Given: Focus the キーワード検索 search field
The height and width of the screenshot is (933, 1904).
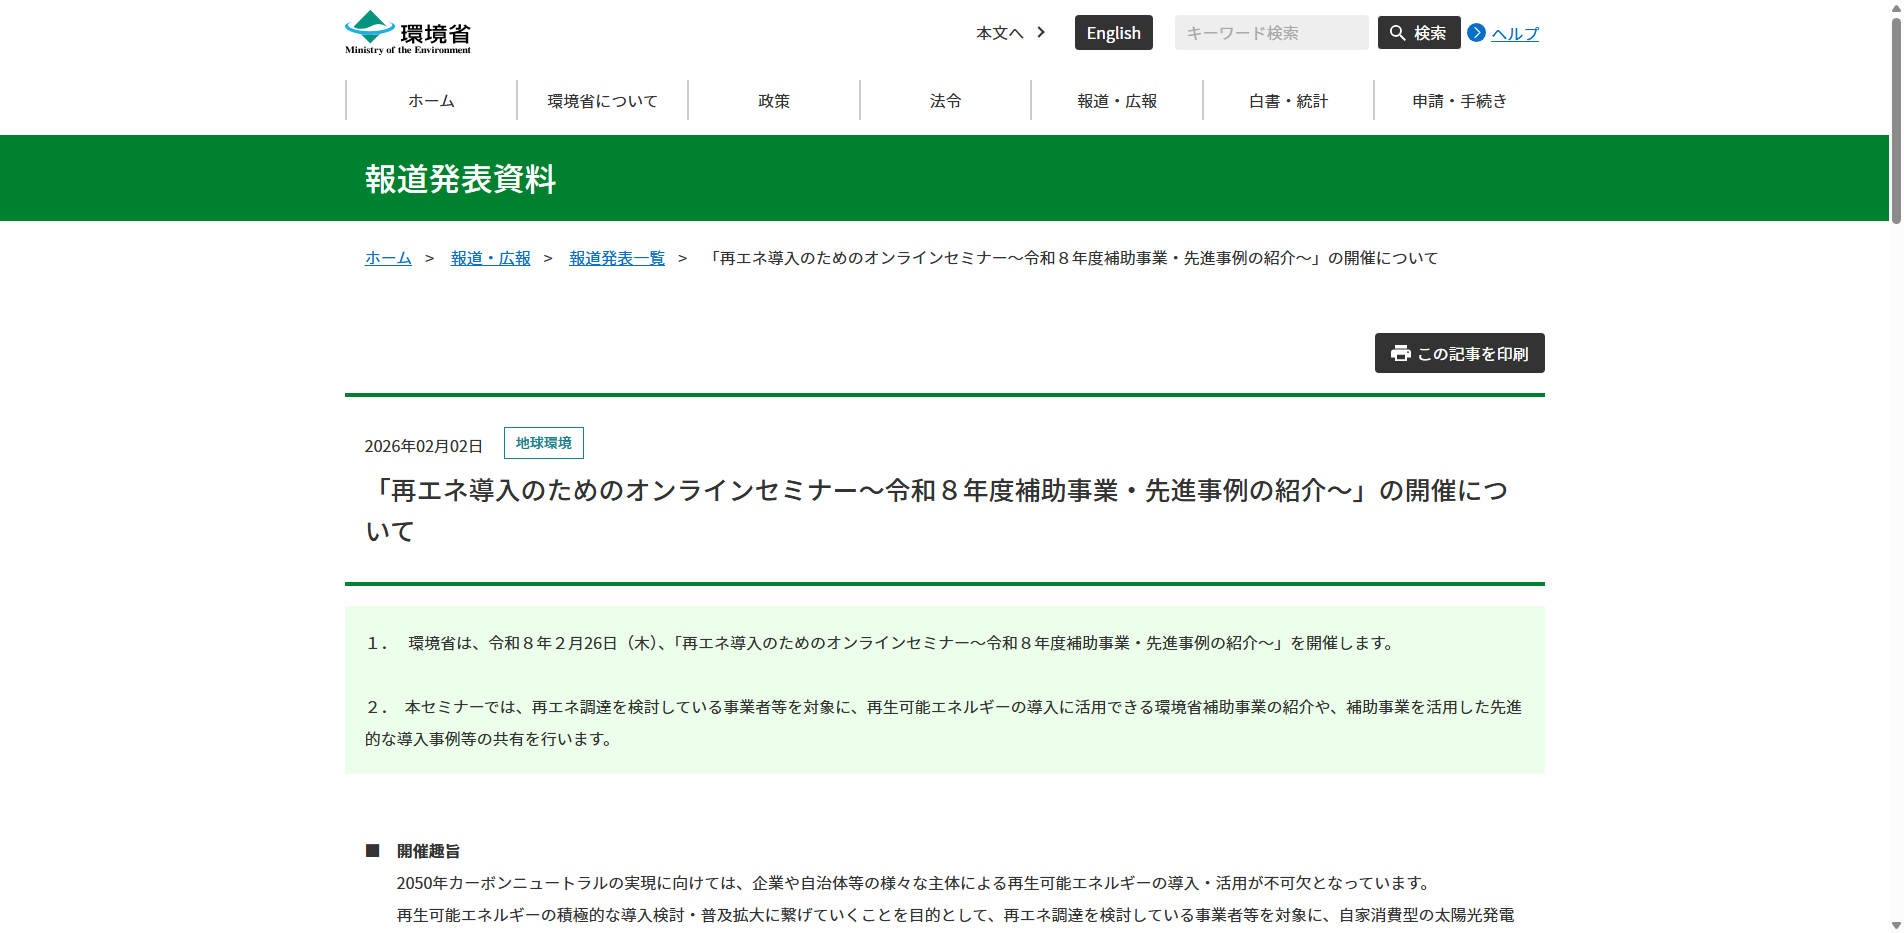Looking at the screenshot, I should coord(1270,33).
